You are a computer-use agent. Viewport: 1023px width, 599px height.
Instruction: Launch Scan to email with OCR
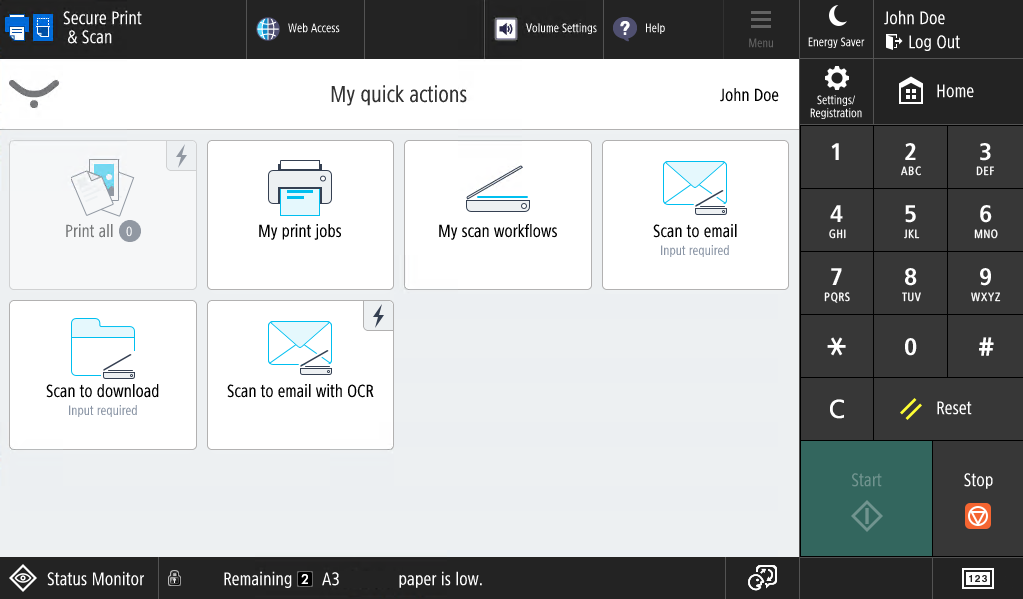tap(300, 375)
